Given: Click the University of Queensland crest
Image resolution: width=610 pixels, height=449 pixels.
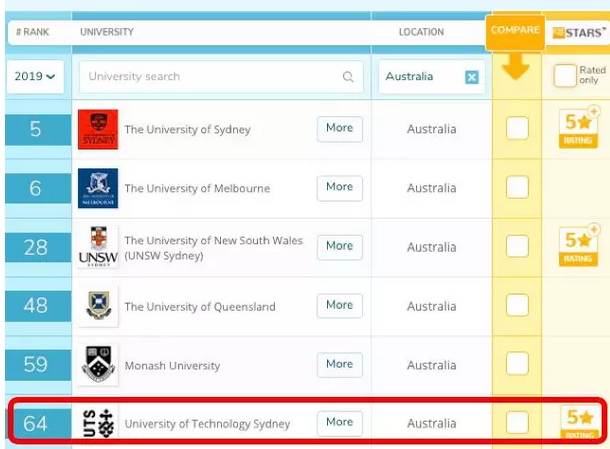Looking at the screenshot, I should coord(98,306).
